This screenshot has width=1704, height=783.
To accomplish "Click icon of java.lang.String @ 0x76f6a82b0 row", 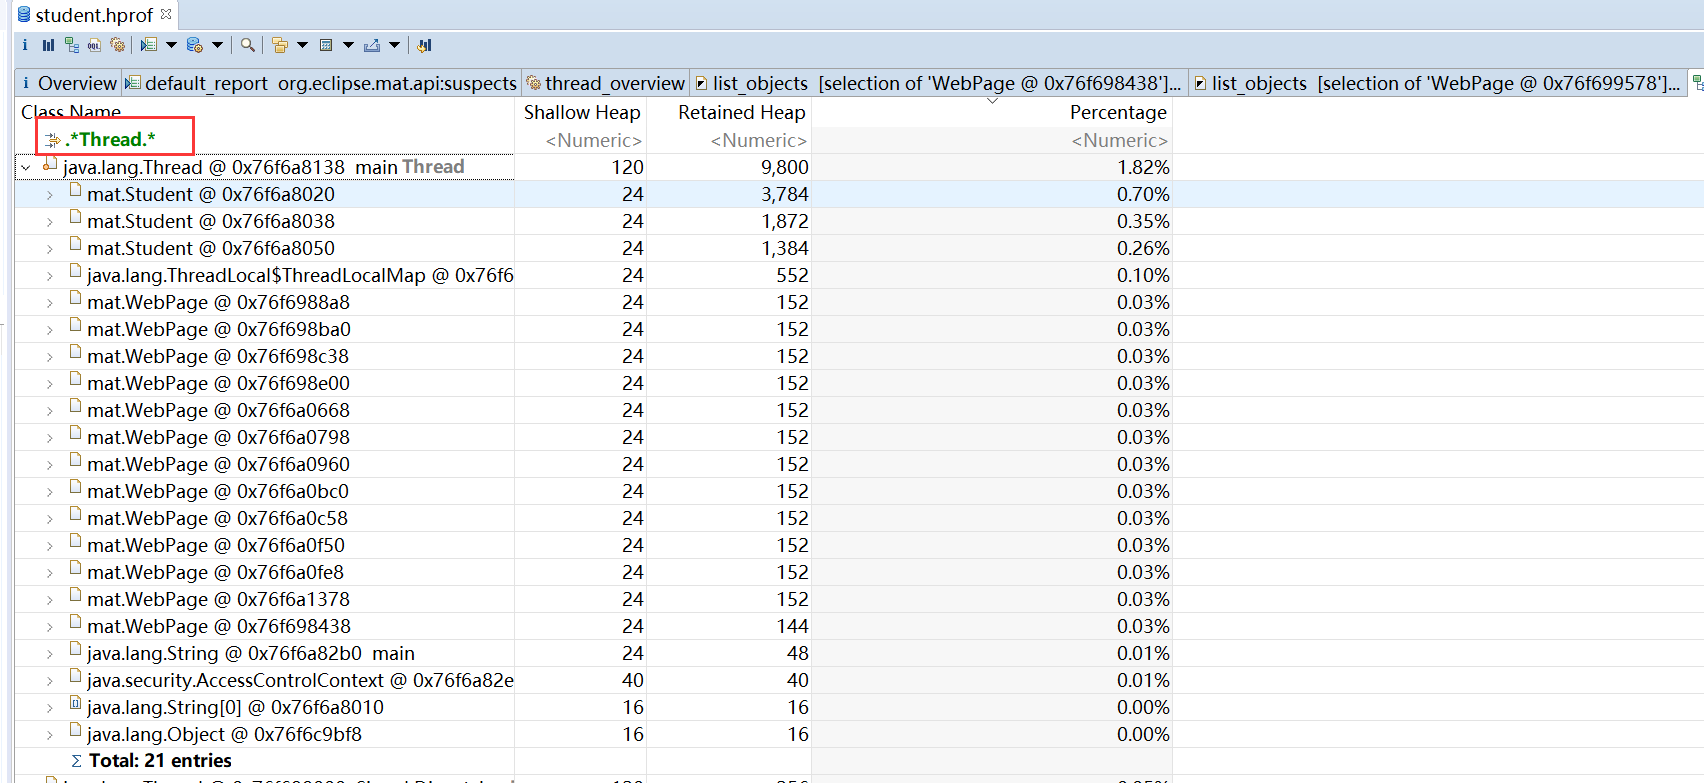I will pos(75,650).
